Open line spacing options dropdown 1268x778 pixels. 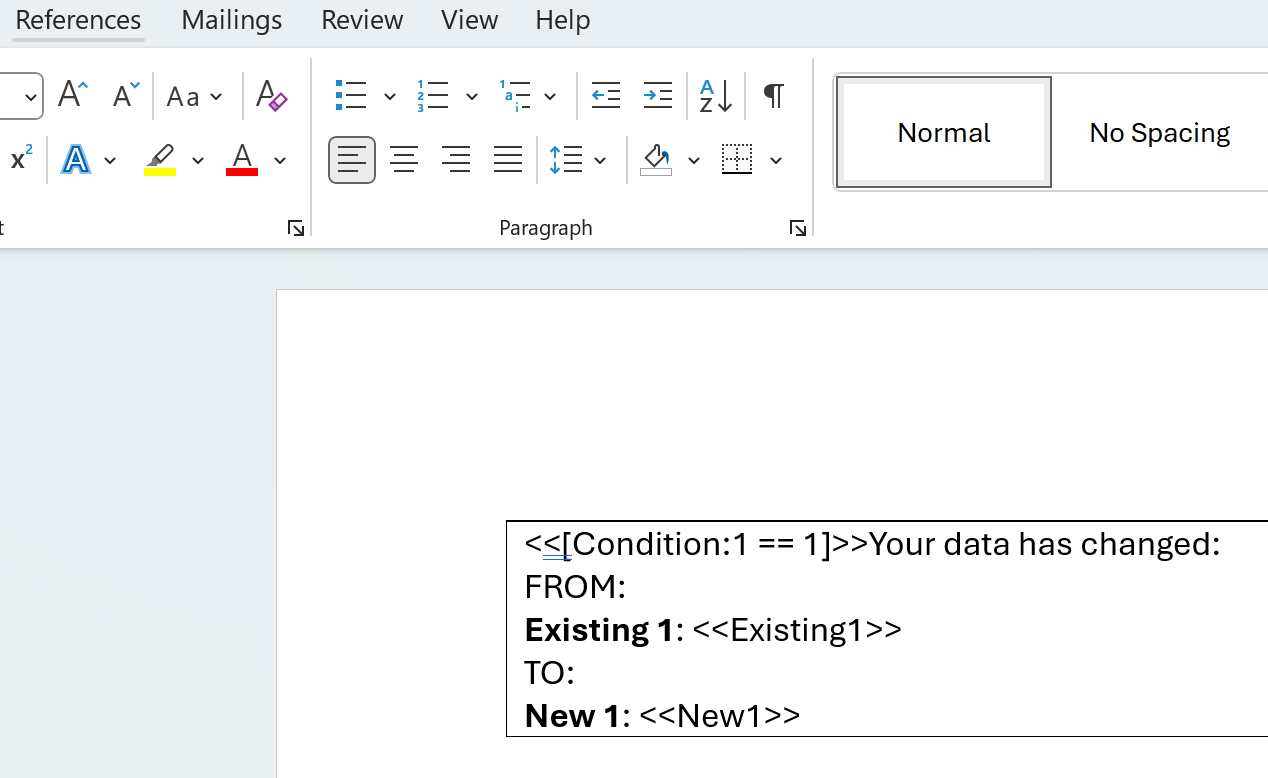[600, 160]
